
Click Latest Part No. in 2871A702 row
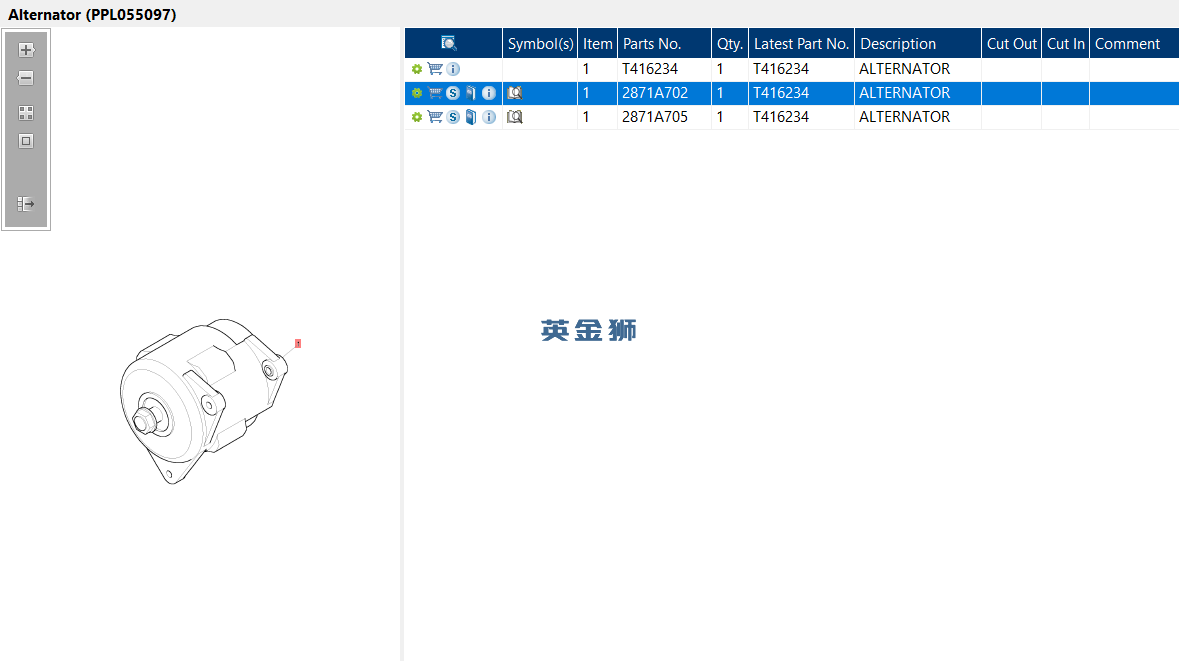781,93
